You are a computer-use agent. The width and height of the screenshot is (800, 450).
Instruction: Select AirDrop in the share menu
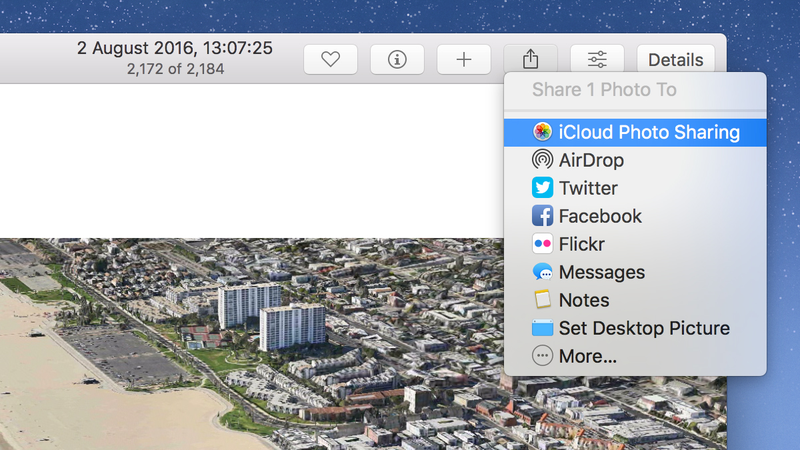635,160
